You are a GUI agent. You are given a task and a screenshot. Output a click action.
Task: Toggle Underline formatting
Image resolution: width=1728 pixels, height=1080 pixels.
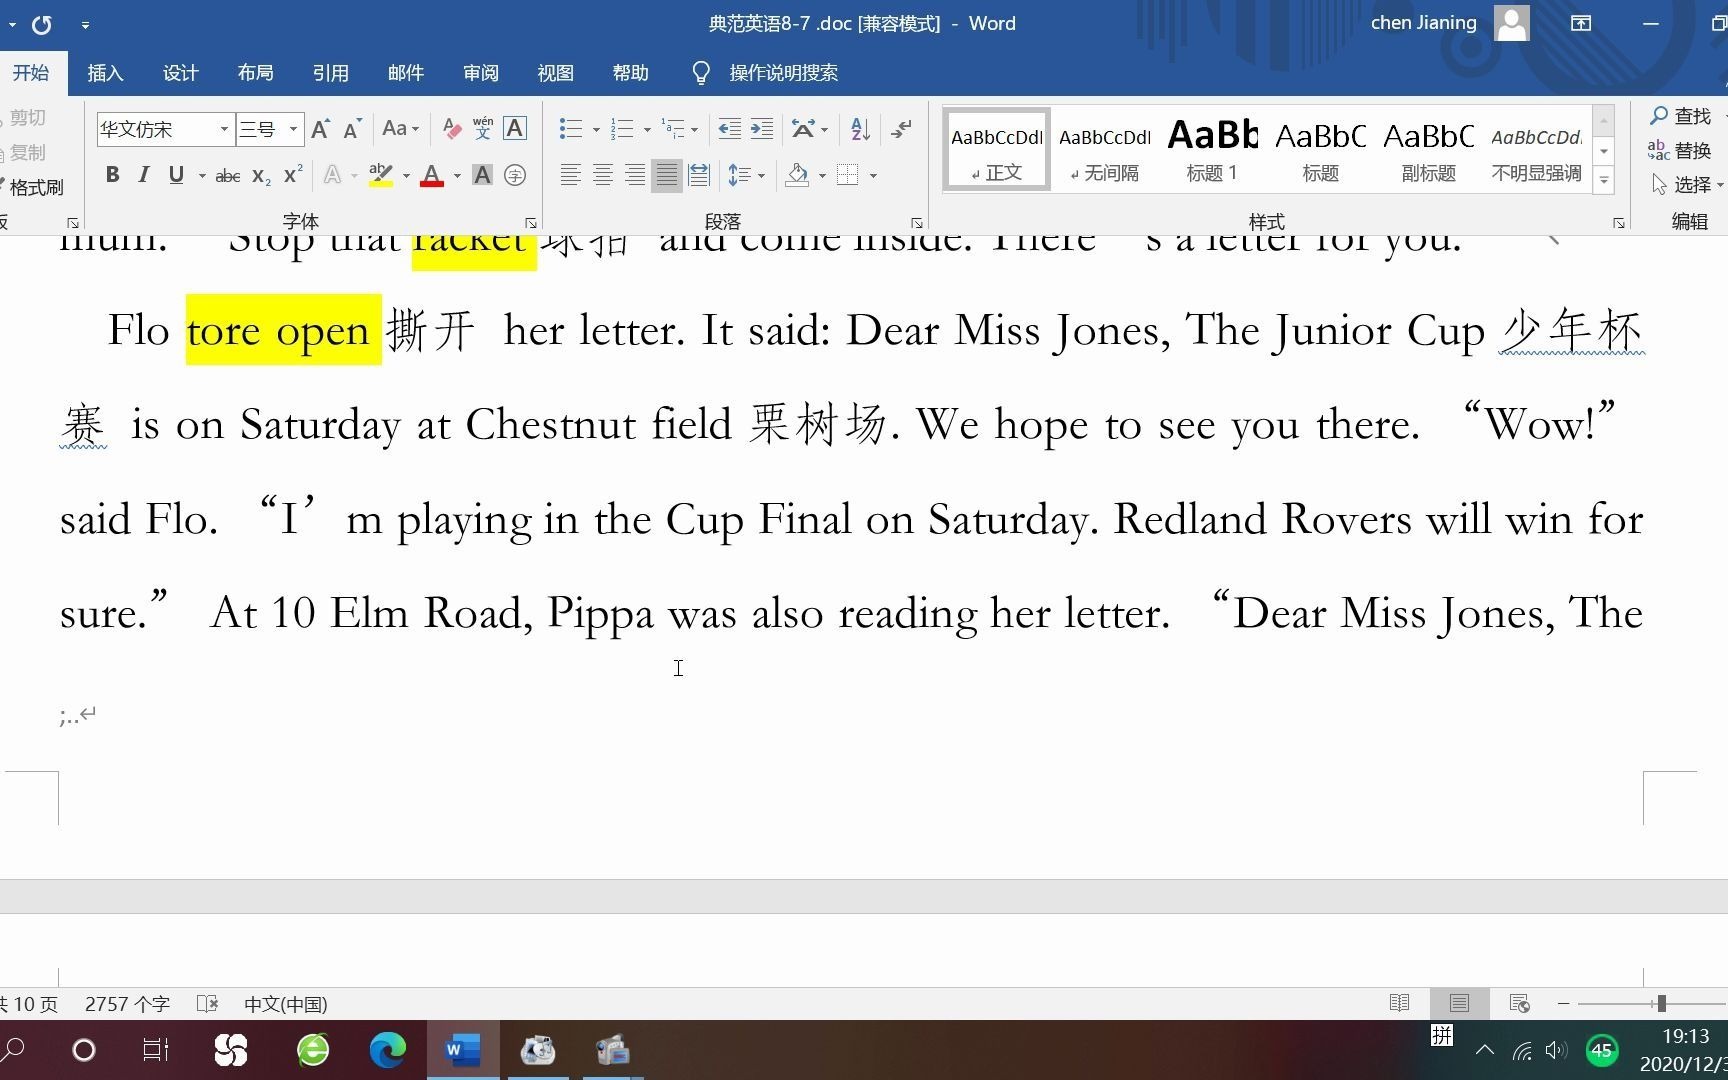coord(176,175)
